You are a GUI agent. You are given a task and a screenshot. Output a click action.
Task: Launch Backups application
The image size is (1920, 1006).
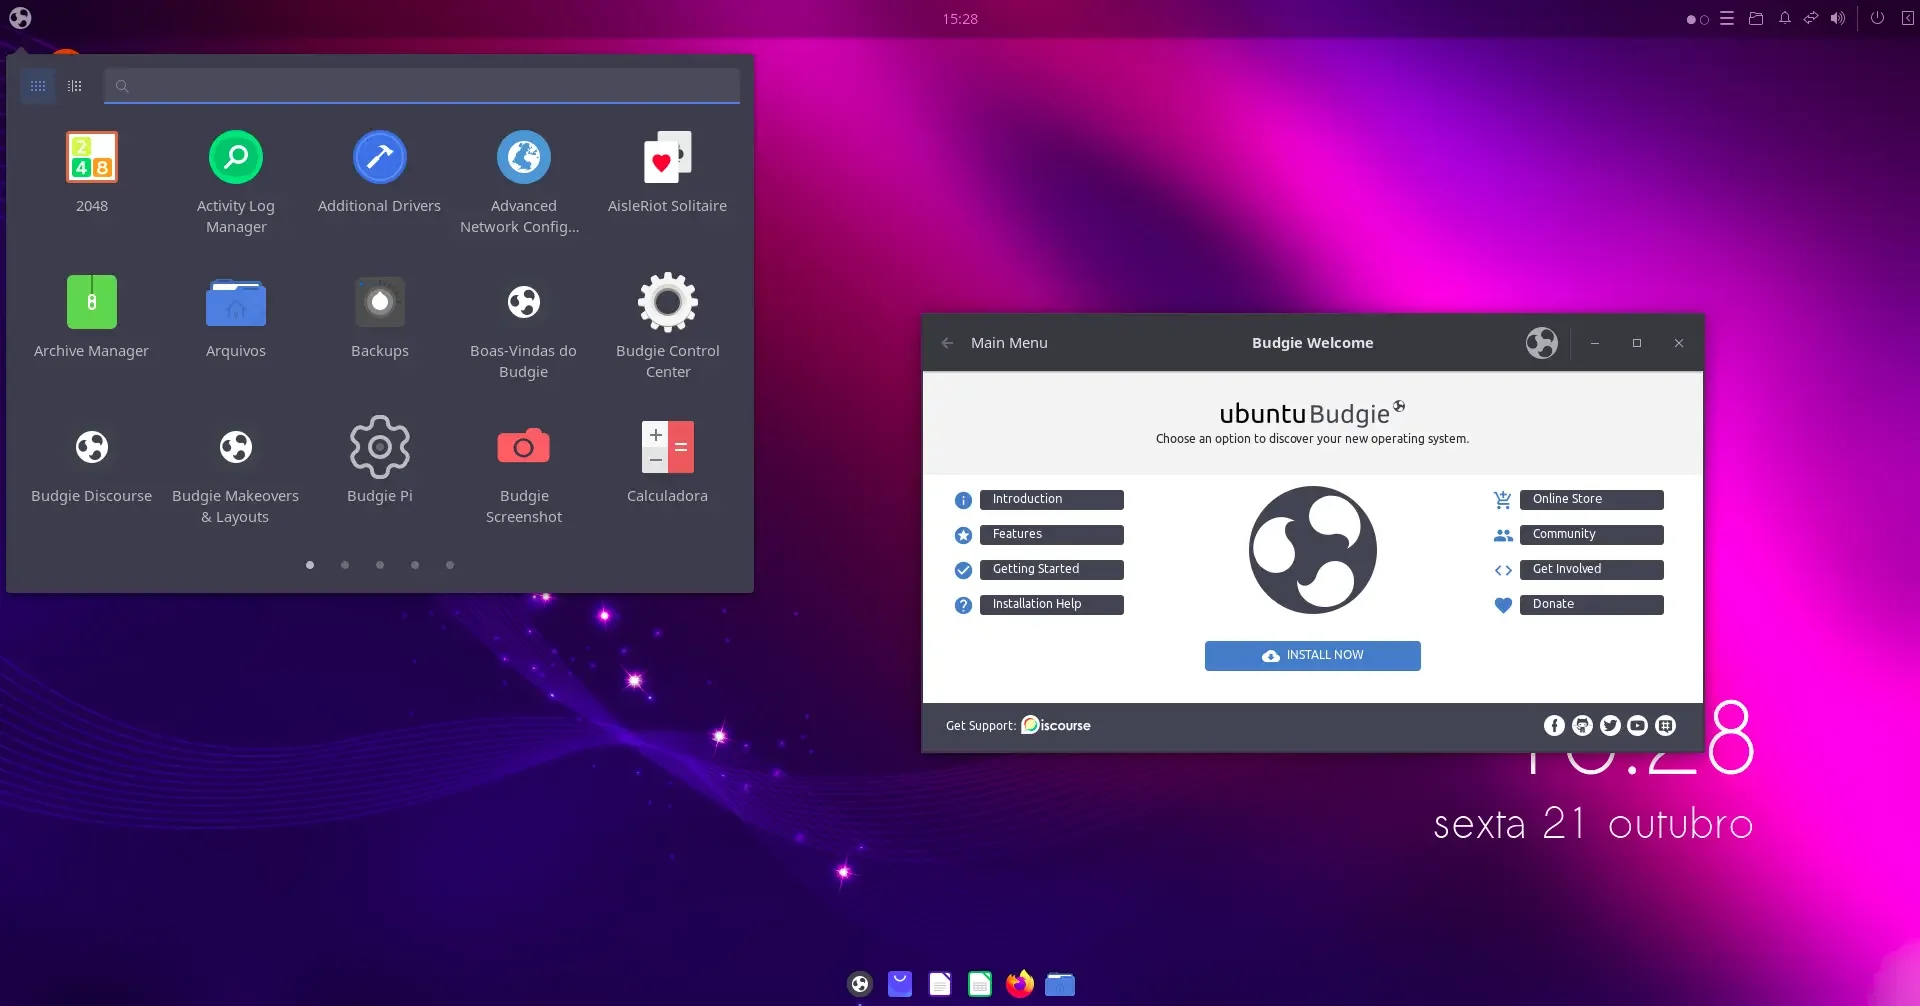[380, 317]
